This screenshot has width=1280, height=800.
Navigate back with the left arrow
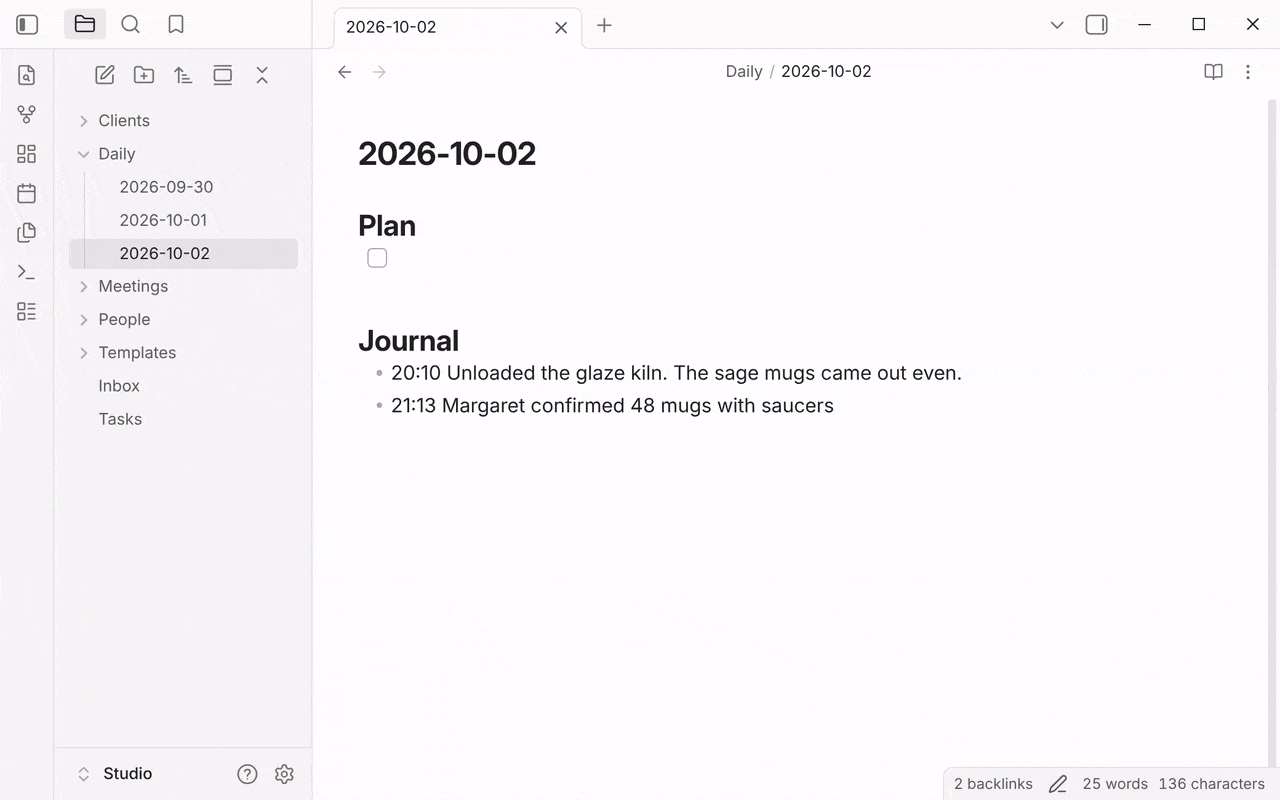coord(345,72)
